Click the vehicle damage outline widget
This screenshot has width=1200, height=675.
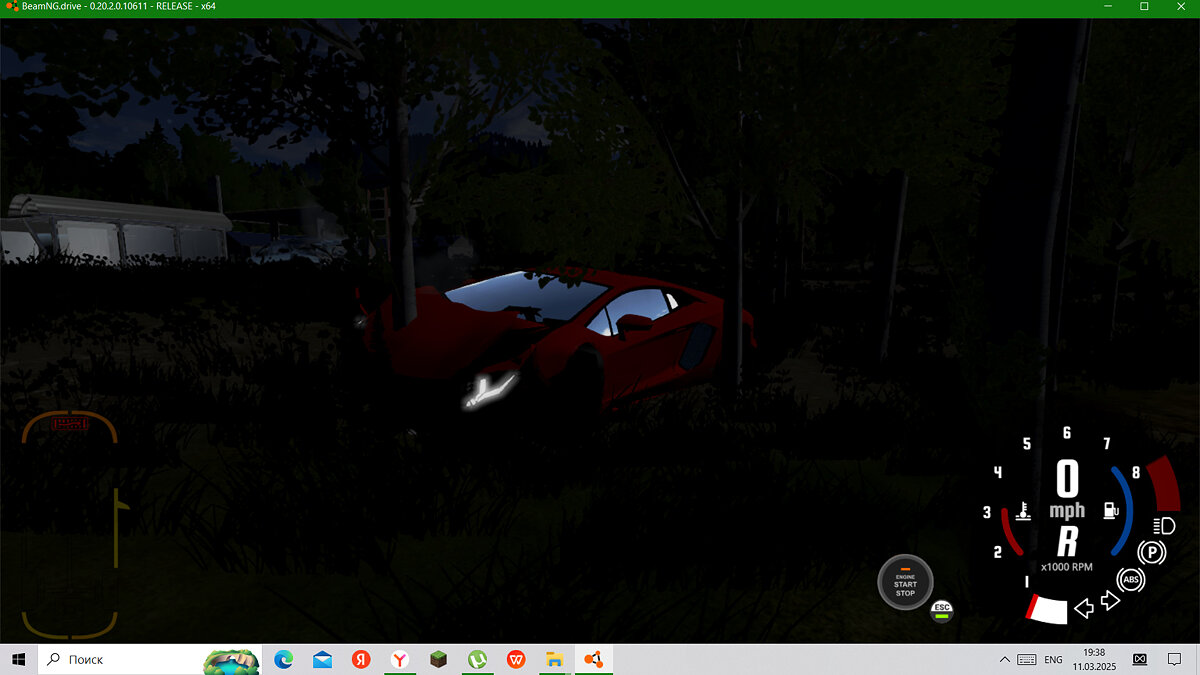point(71,525)
